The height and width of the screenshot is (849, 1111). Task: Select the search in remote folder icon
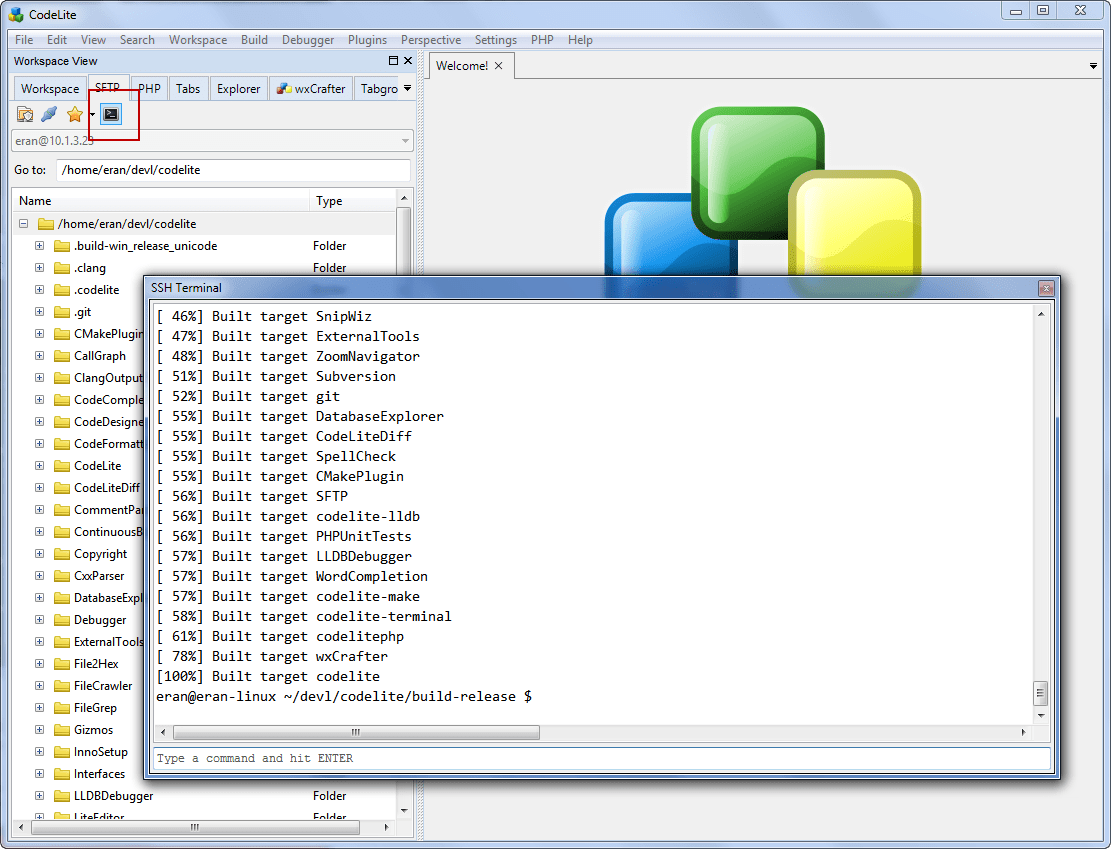(x=24, y=114)
